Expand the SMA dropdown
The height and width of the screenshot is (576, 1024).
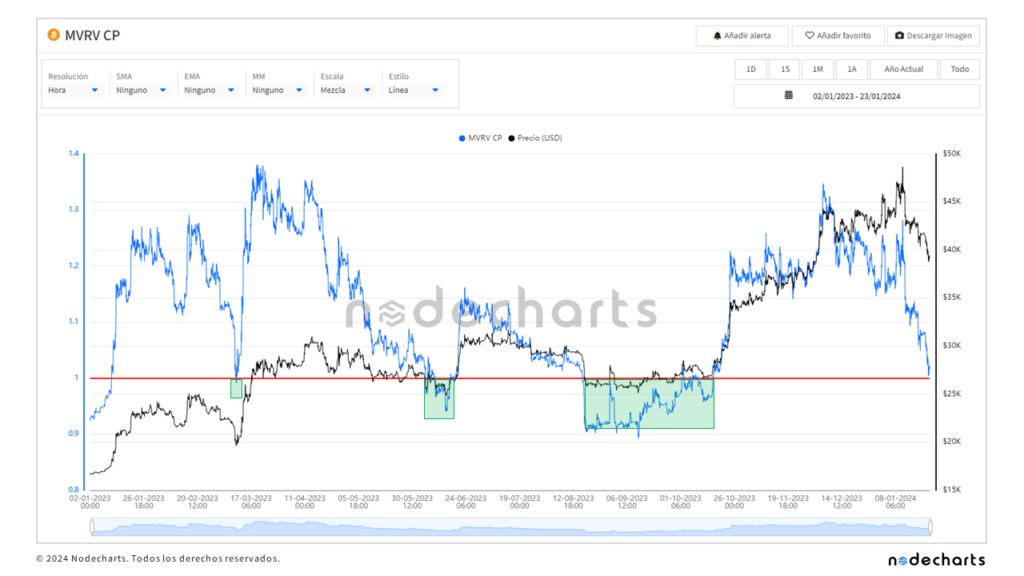[x=142, y=90]
